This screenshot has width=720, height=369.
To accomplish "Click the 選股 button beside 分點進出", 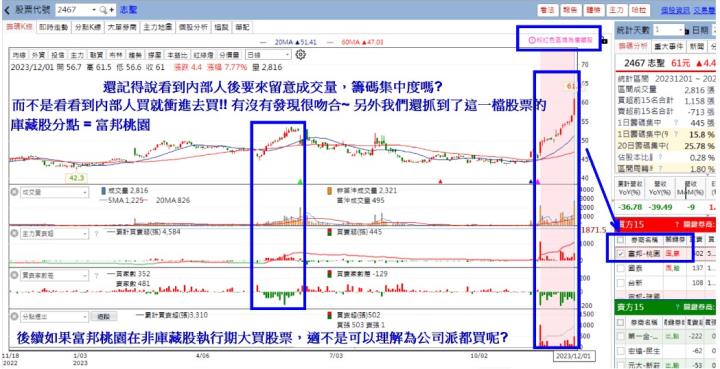I will (104, 317).
